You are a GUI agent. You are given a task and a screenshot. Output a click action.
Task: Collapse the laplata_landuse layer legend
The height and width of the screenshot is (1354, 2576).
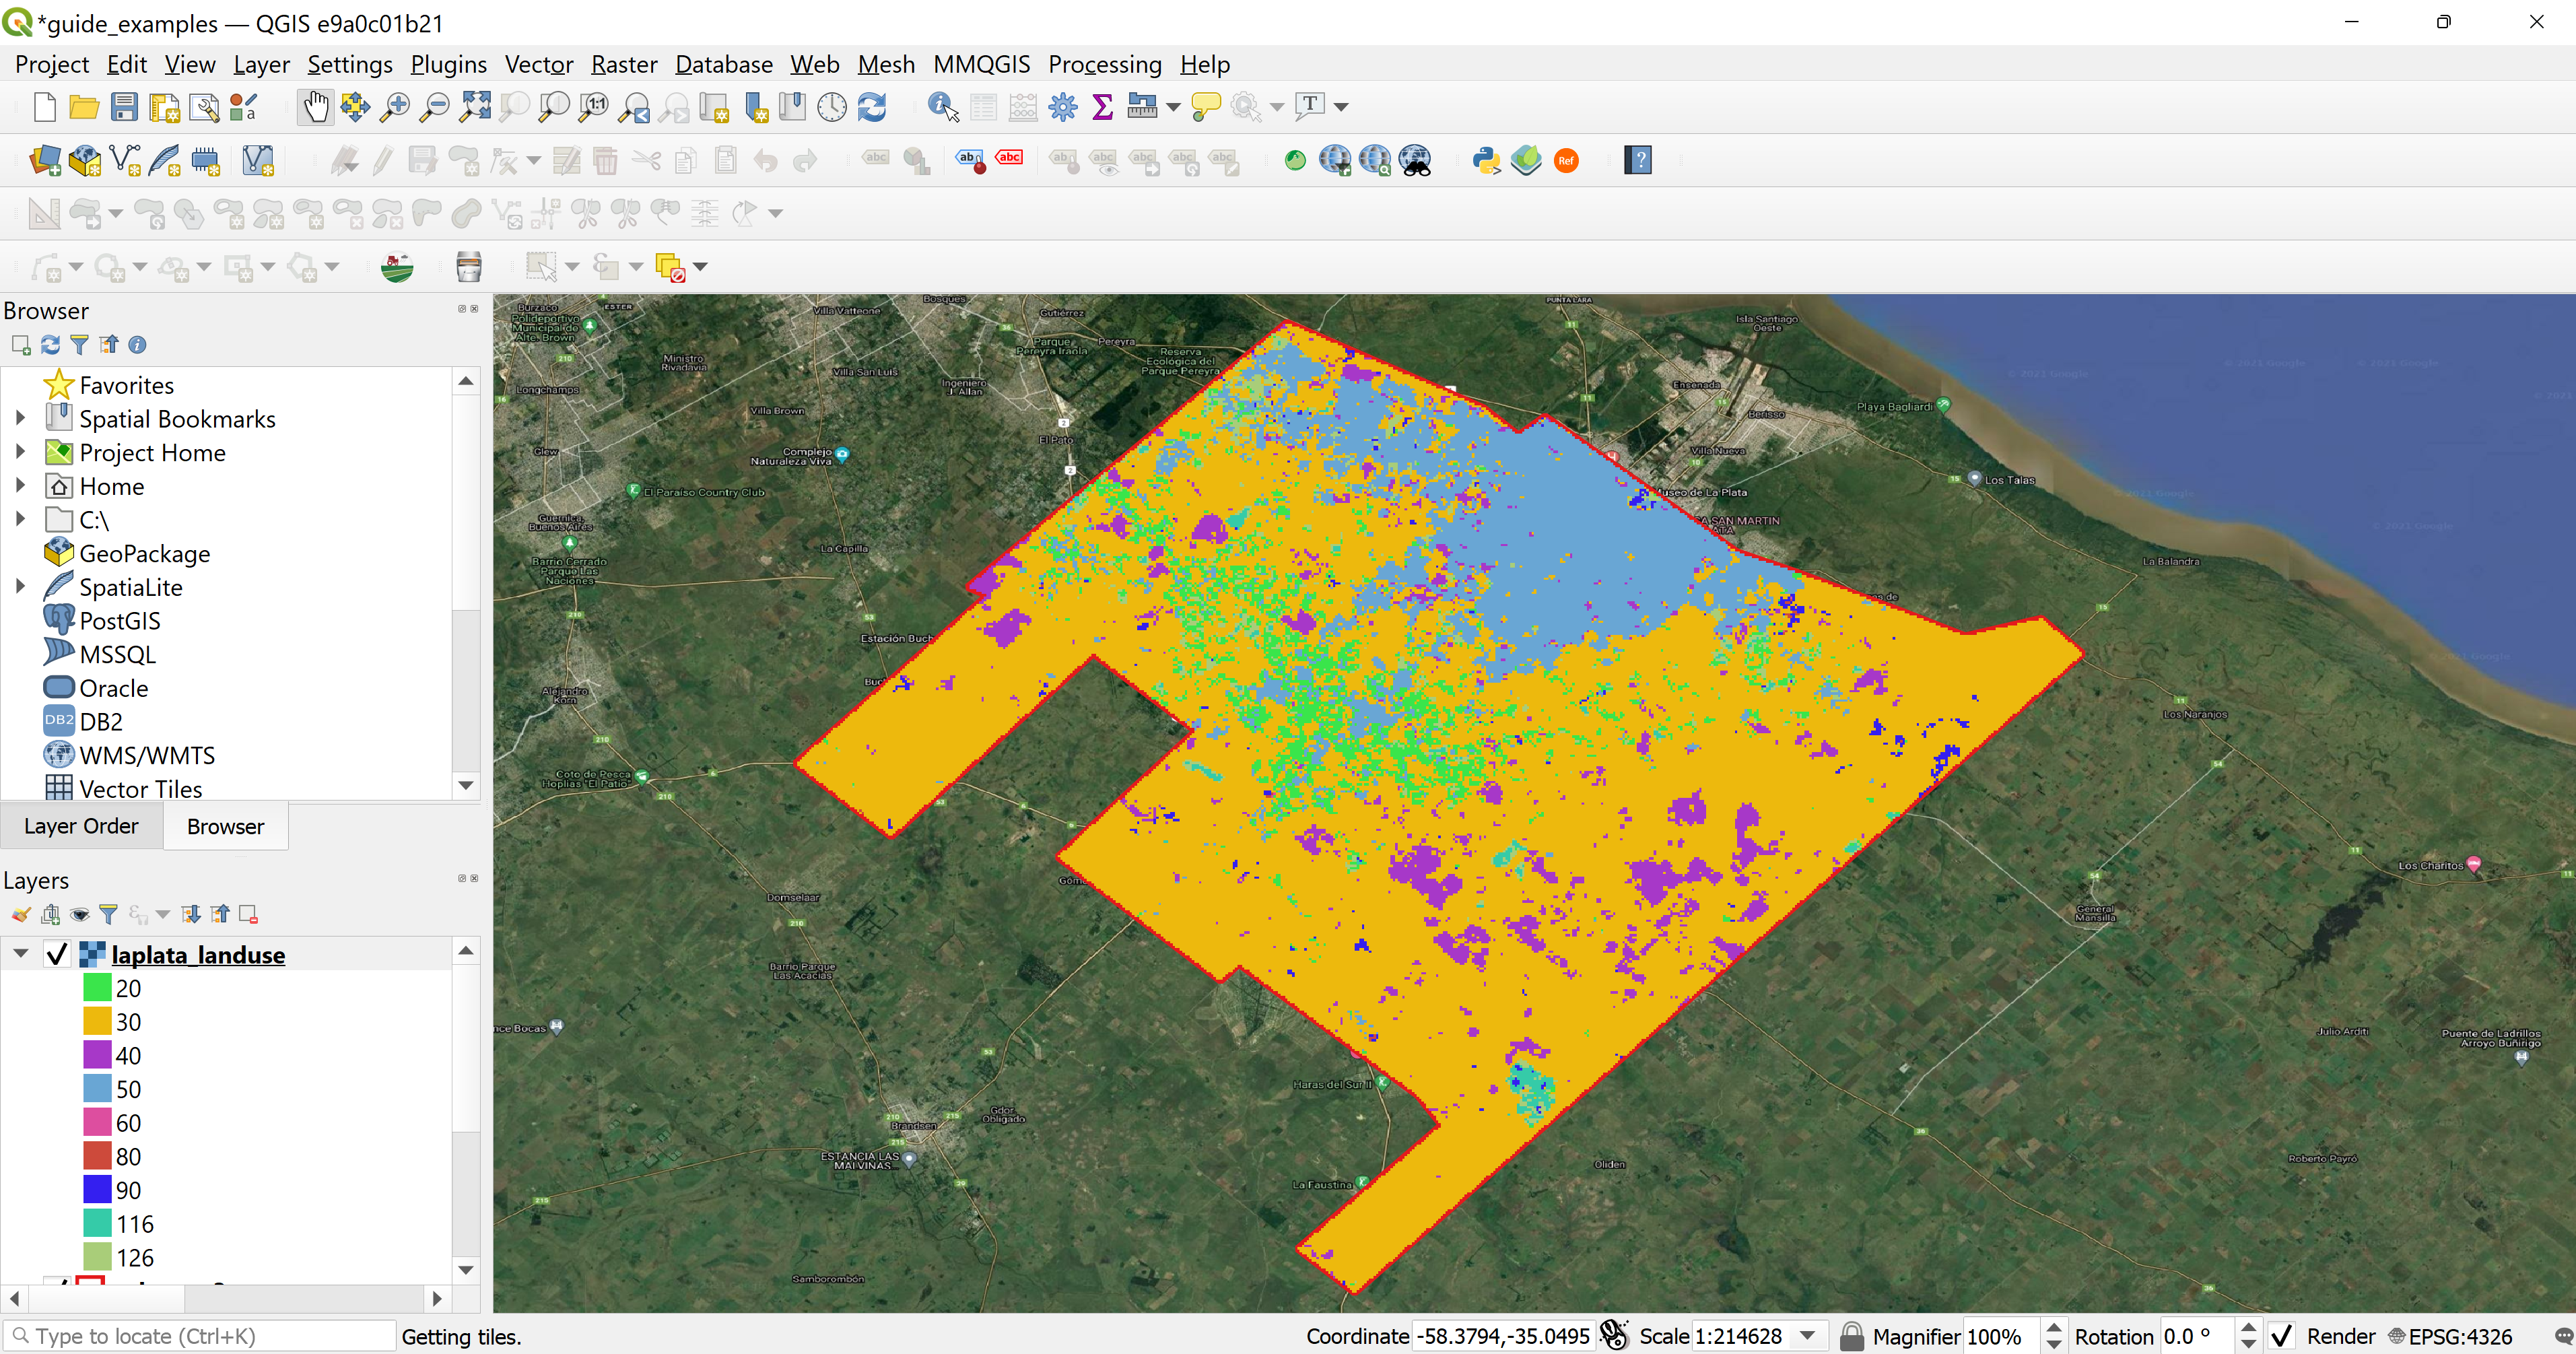point(20,954)
